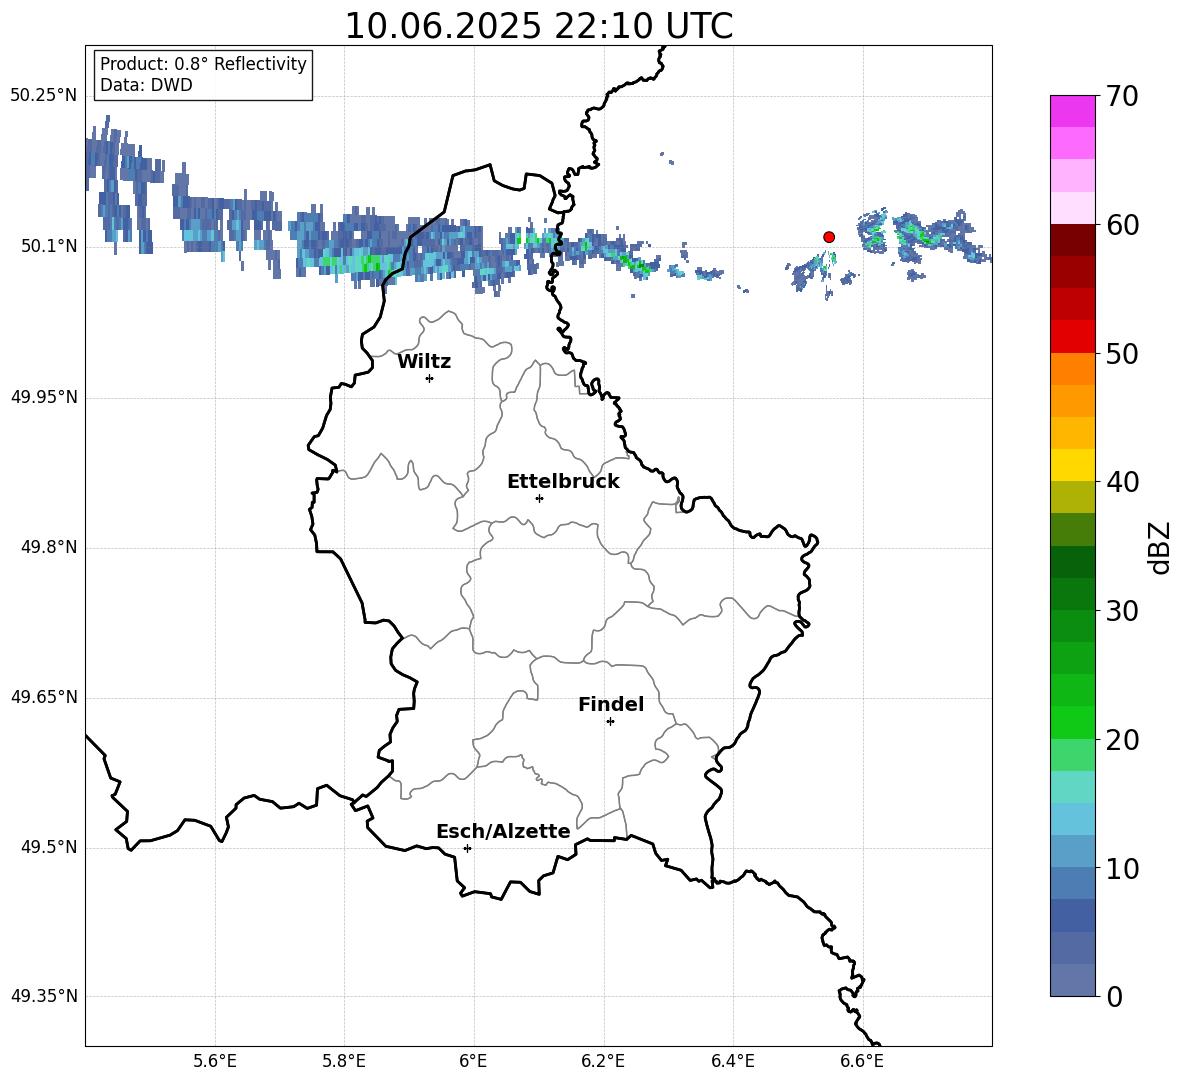Click the turquoise colorbar segment between 10 and 20
The height and width of the screenshot is (1081, 1184).
click(1072, 787)
